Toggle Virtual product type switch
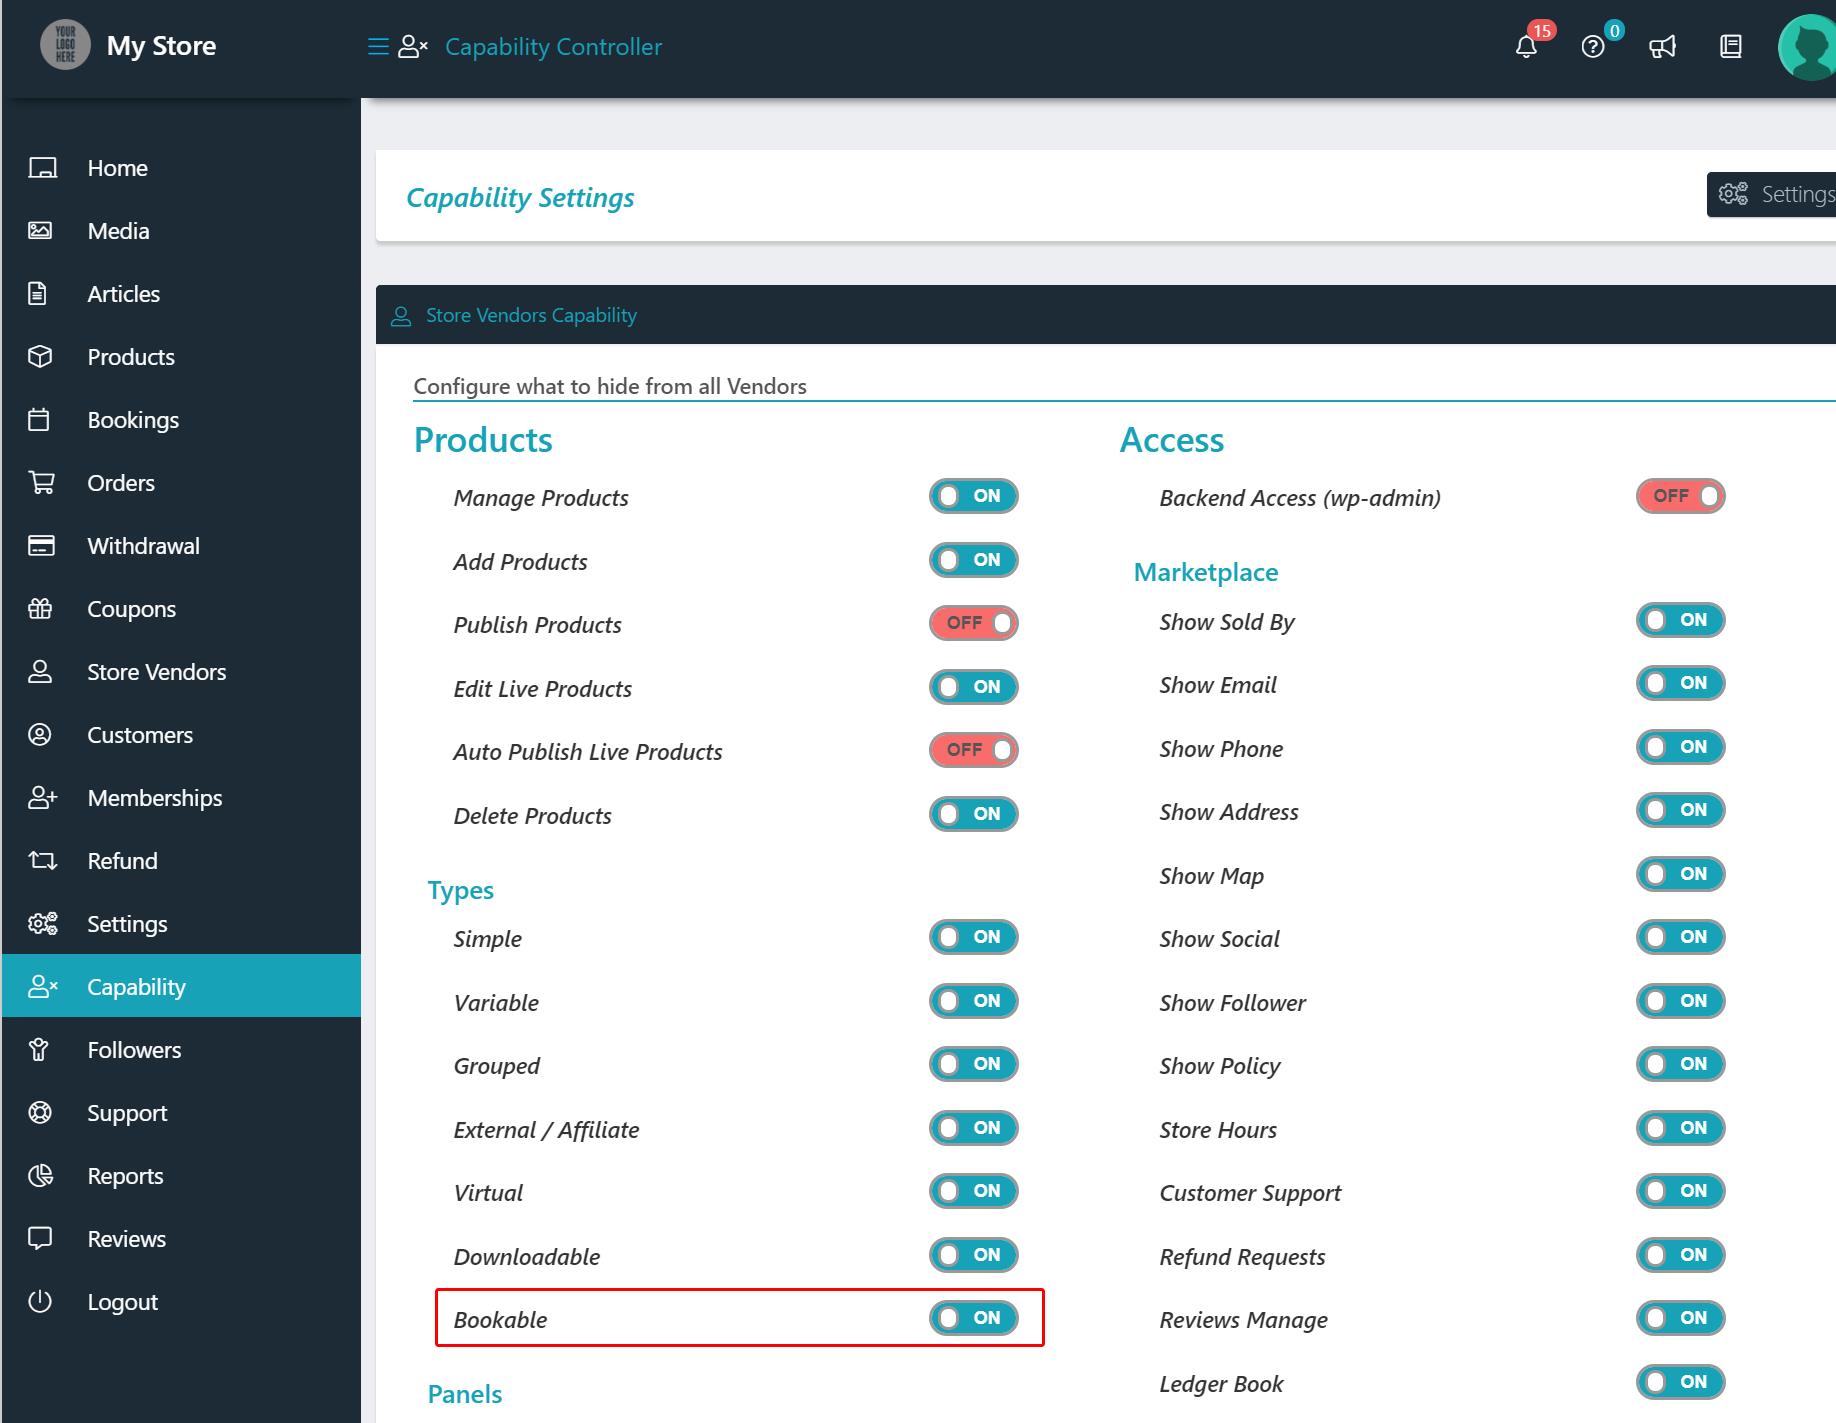1836x1423 pixels. pyautogui.click(x=973, y=1191)
